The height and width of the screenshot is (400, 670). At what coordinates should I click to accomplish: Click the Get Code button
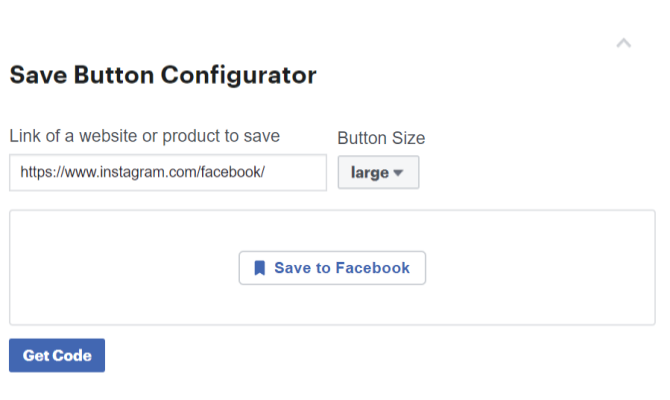[x=57, y=356]
